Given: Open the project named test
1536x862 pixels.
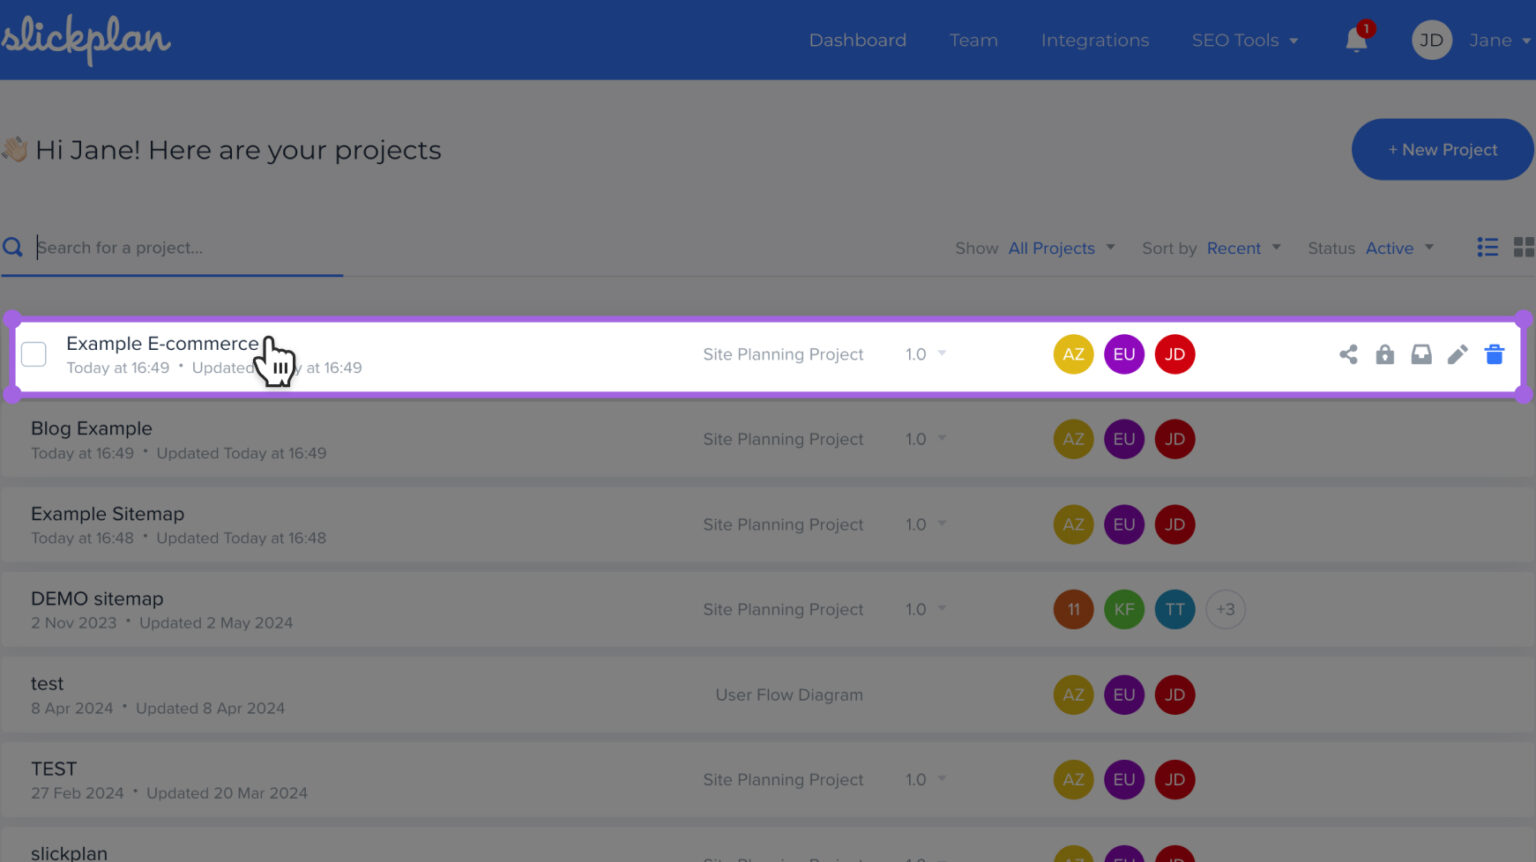Looking at the screenshot, I should tap(47, 683).
